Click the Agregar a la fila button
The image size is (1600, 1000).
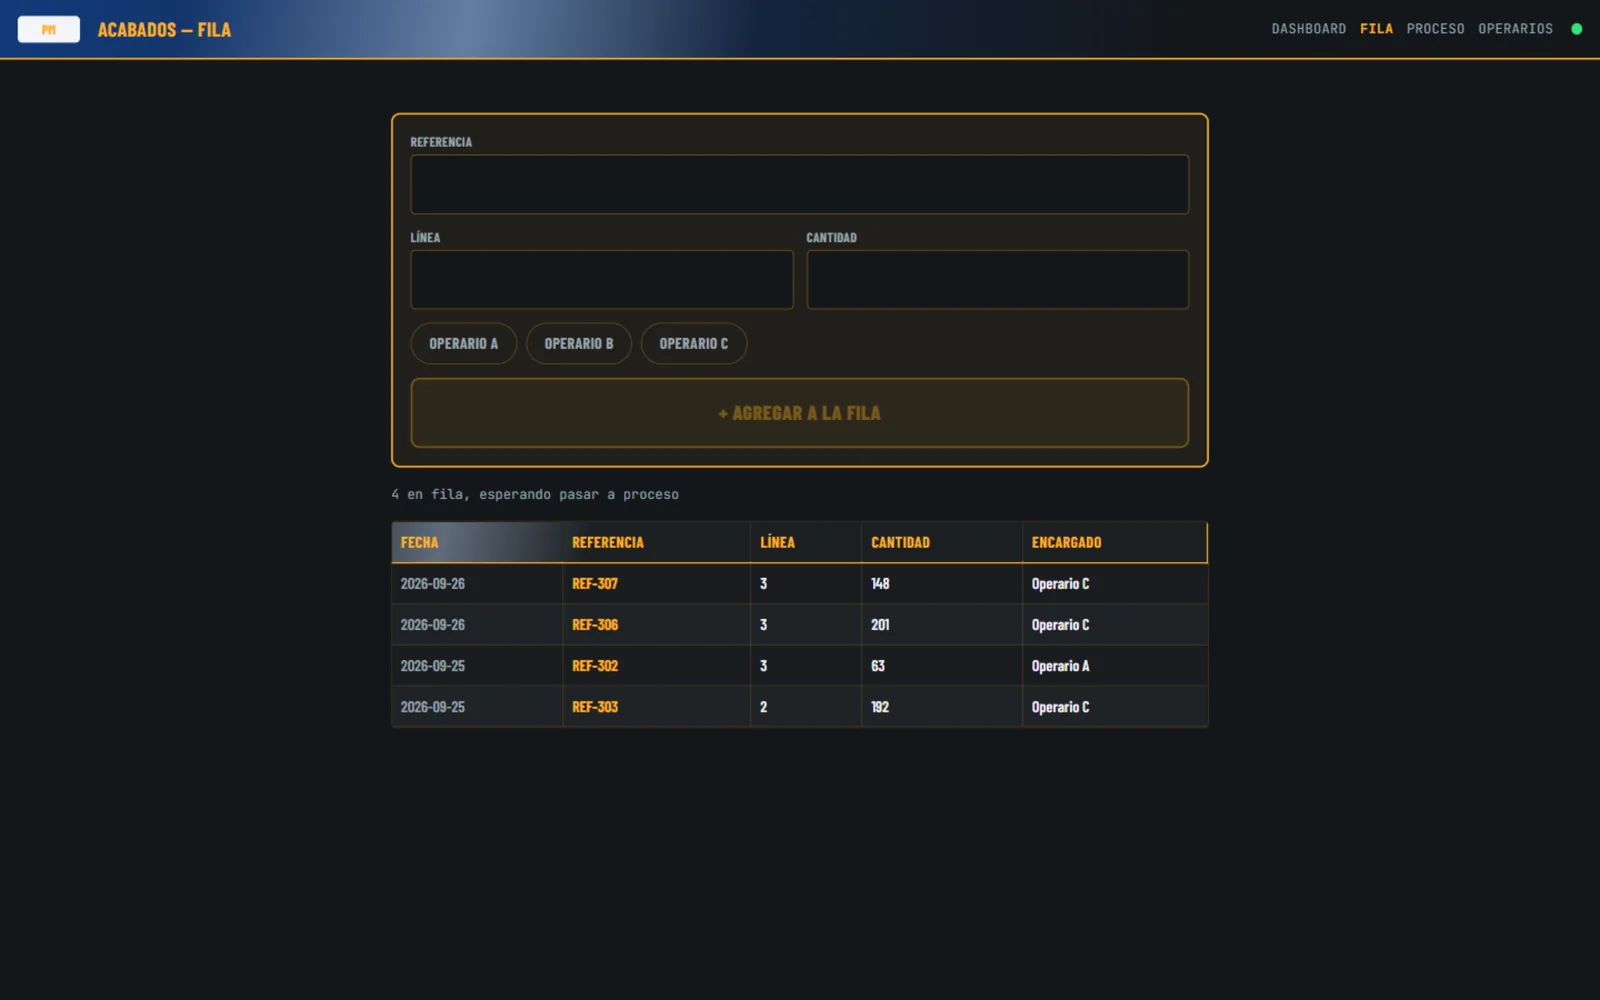tap(799, 413)
